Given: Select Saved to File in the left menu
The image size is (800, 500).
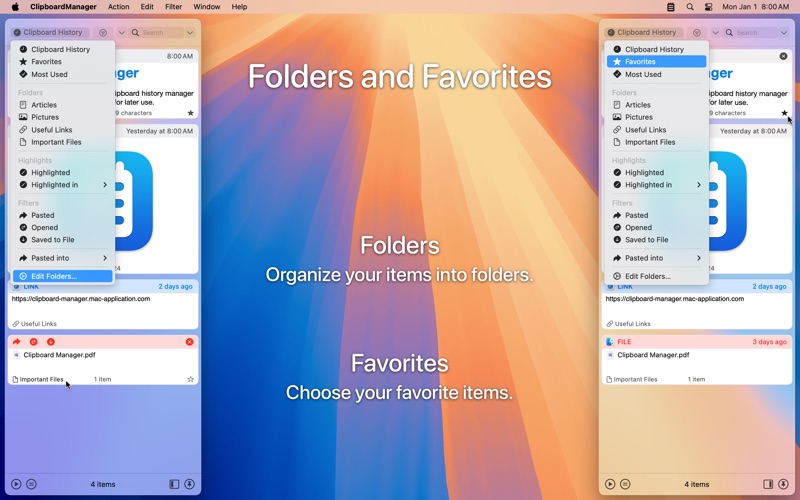Looking at the screenshot, I should click(x=63, y=239).
